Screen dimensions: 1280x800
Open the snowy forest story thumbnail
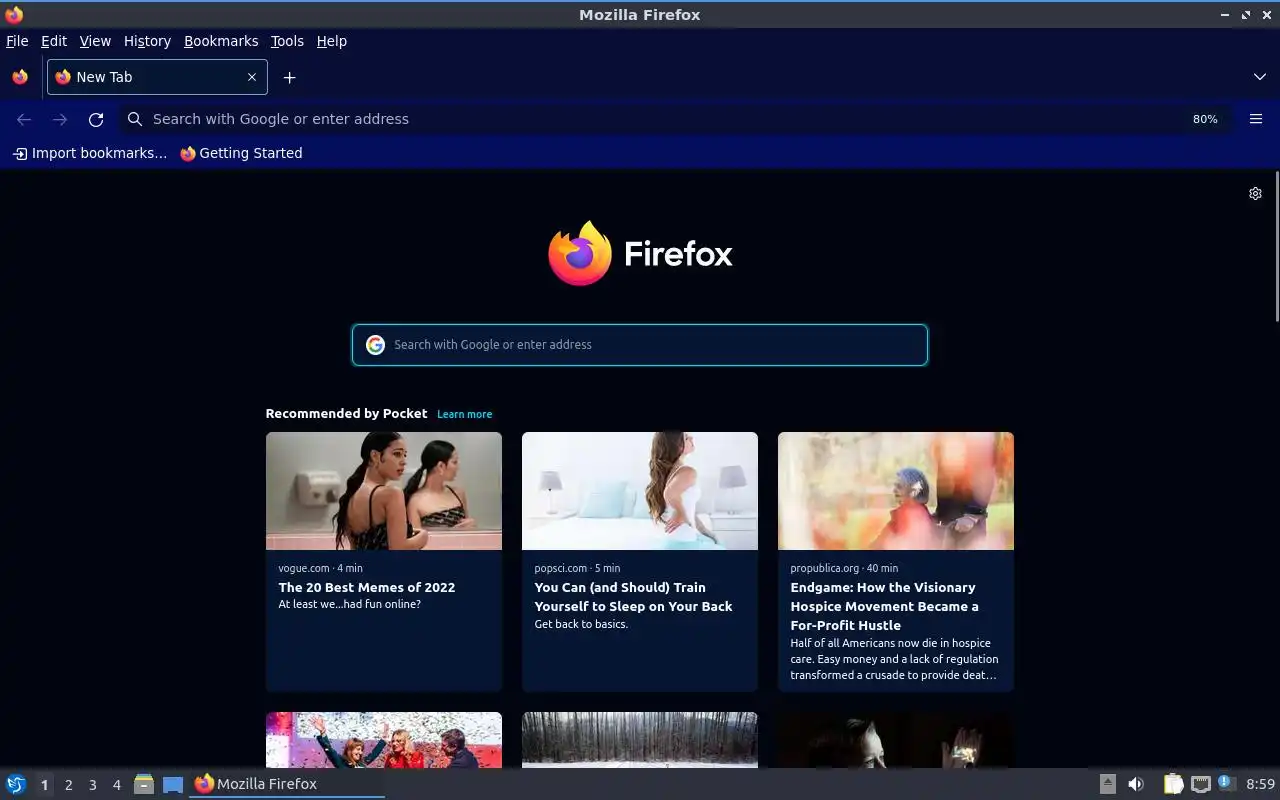pos(640,740)
